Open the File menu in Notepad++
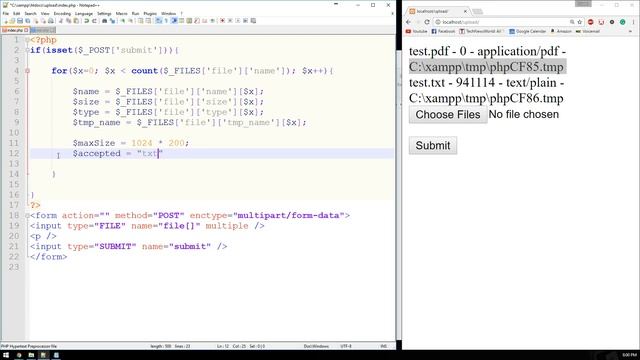The width and height of the screenshot is (640, 360). pyautogui.click(x=6, y=13)
